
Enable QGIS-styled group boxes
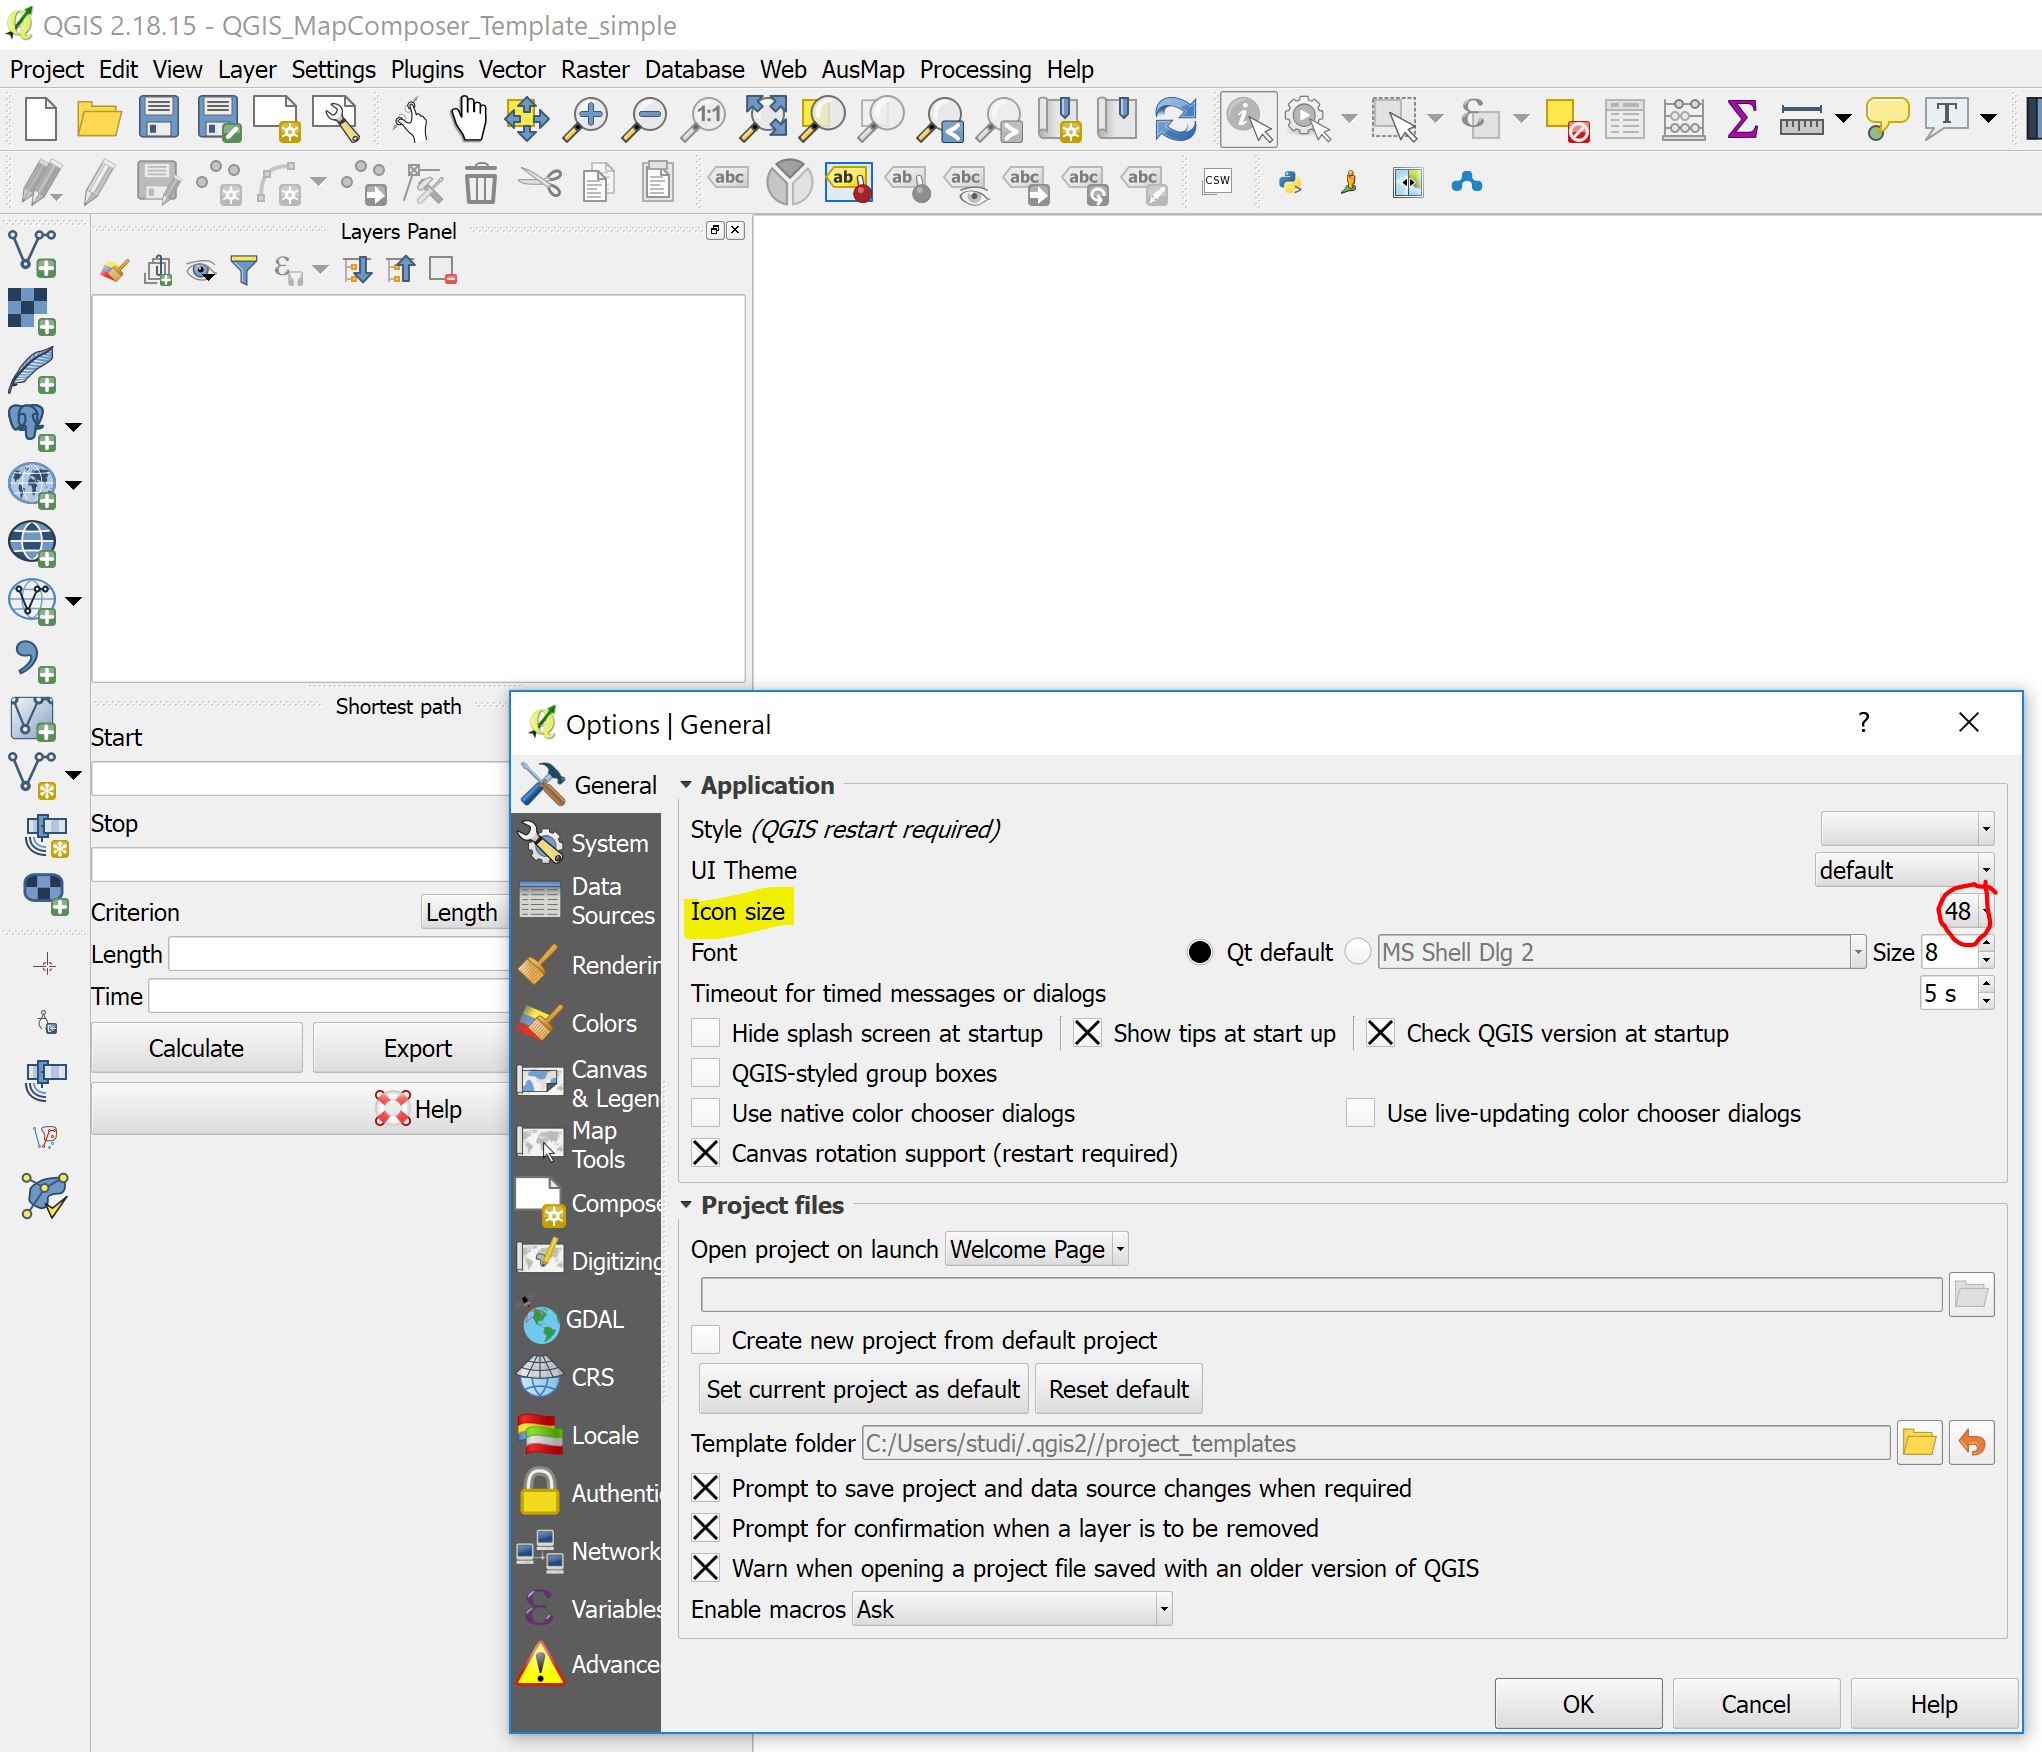coord(706,1073)
